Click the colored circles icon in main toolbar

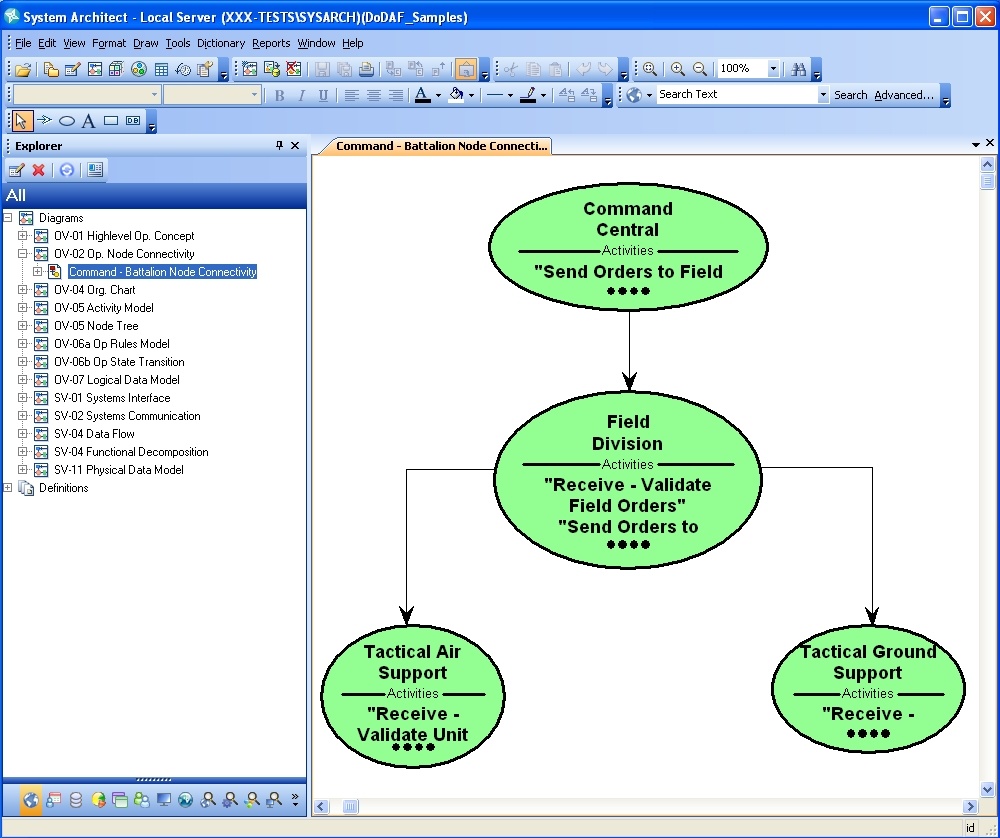pos(139,69)
